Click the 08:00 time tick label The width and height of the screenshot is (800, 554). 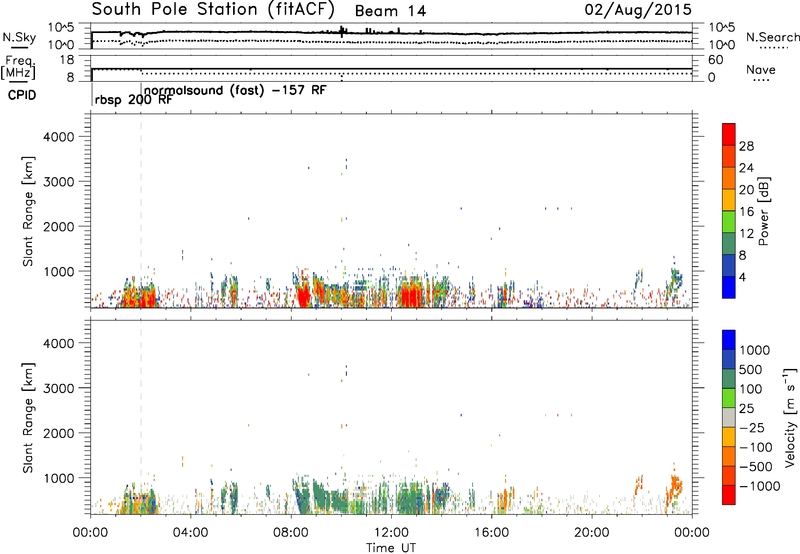pos(290,533)
